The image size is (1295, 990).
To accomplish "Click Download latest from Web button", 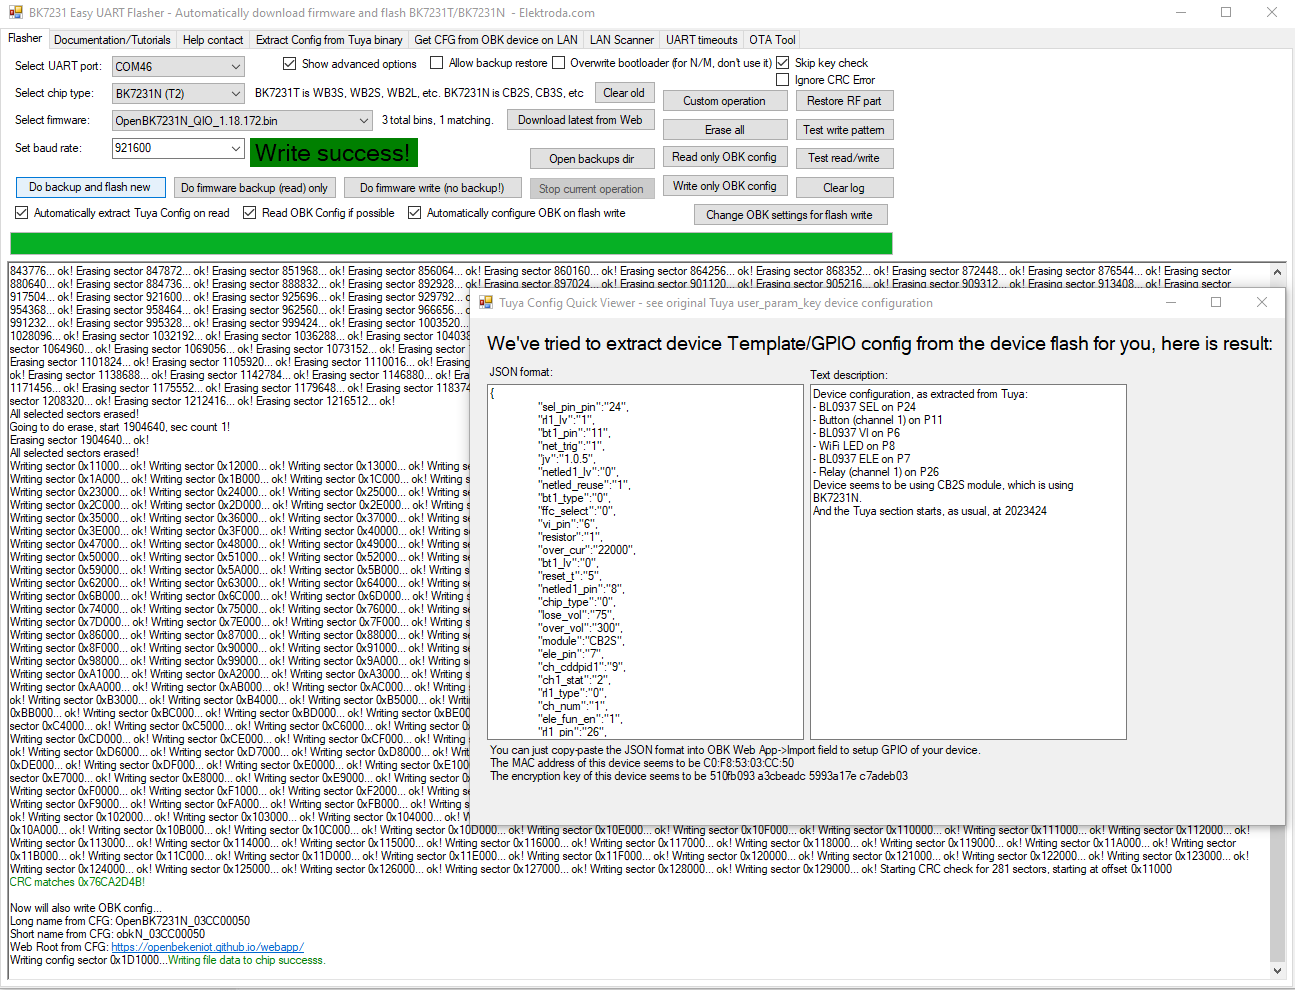I will coord(580,120).
